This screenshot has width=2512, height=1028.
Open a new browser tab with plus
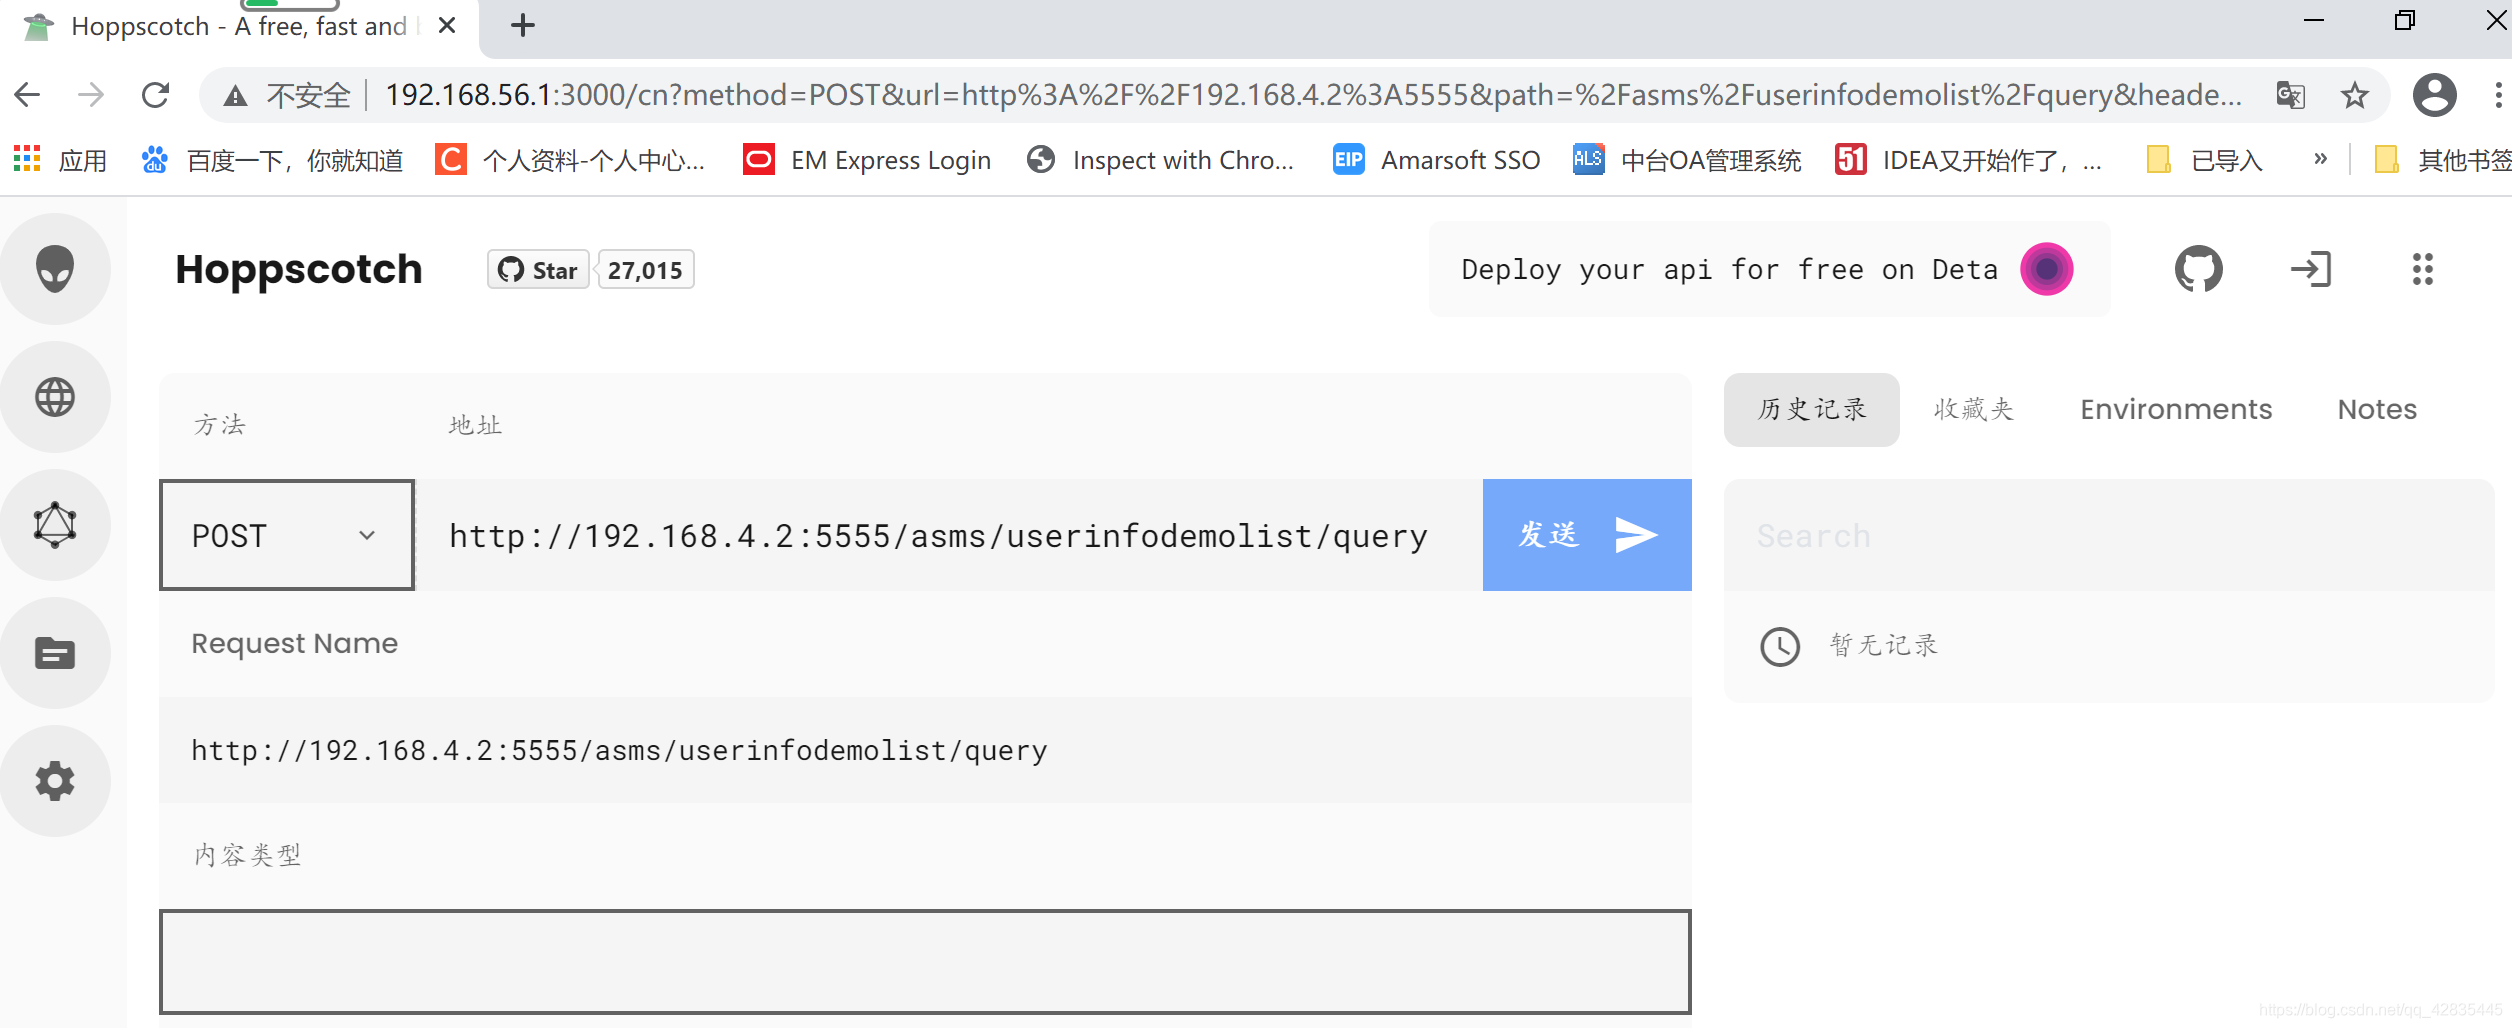[522, 26]
